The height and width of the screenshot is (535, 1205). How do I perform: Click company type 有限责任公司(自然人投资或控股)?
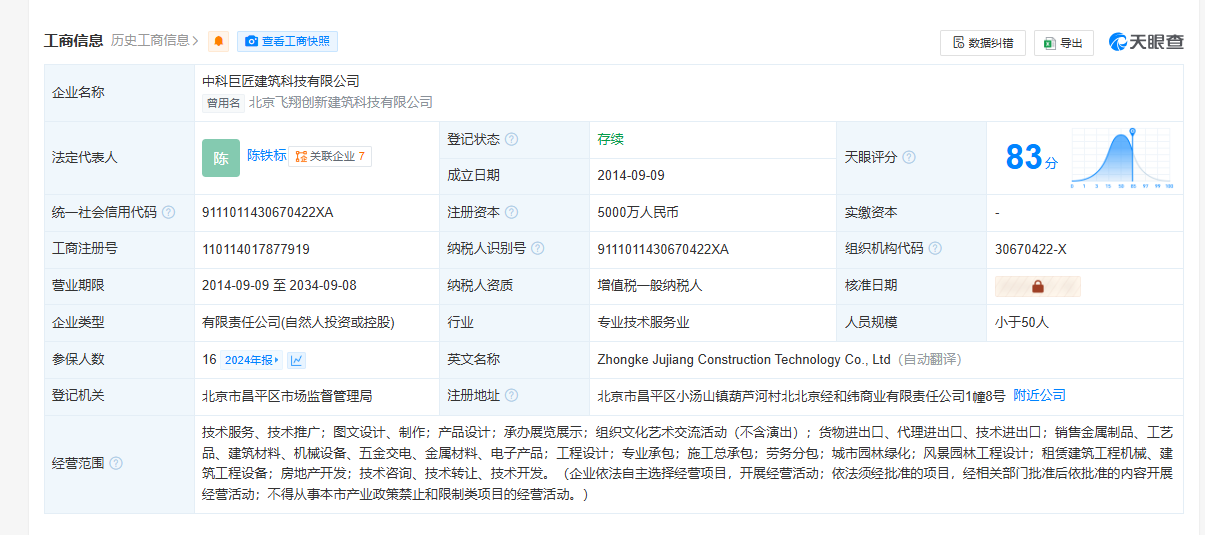(x=298, y=322)
